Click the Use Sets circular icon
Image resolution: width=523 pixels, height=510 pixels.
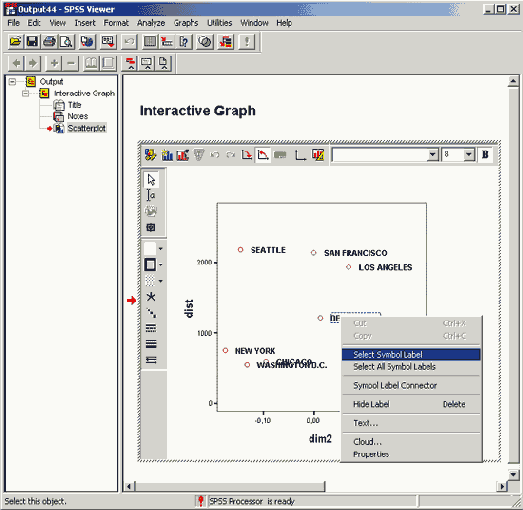(x=205, y=42)
